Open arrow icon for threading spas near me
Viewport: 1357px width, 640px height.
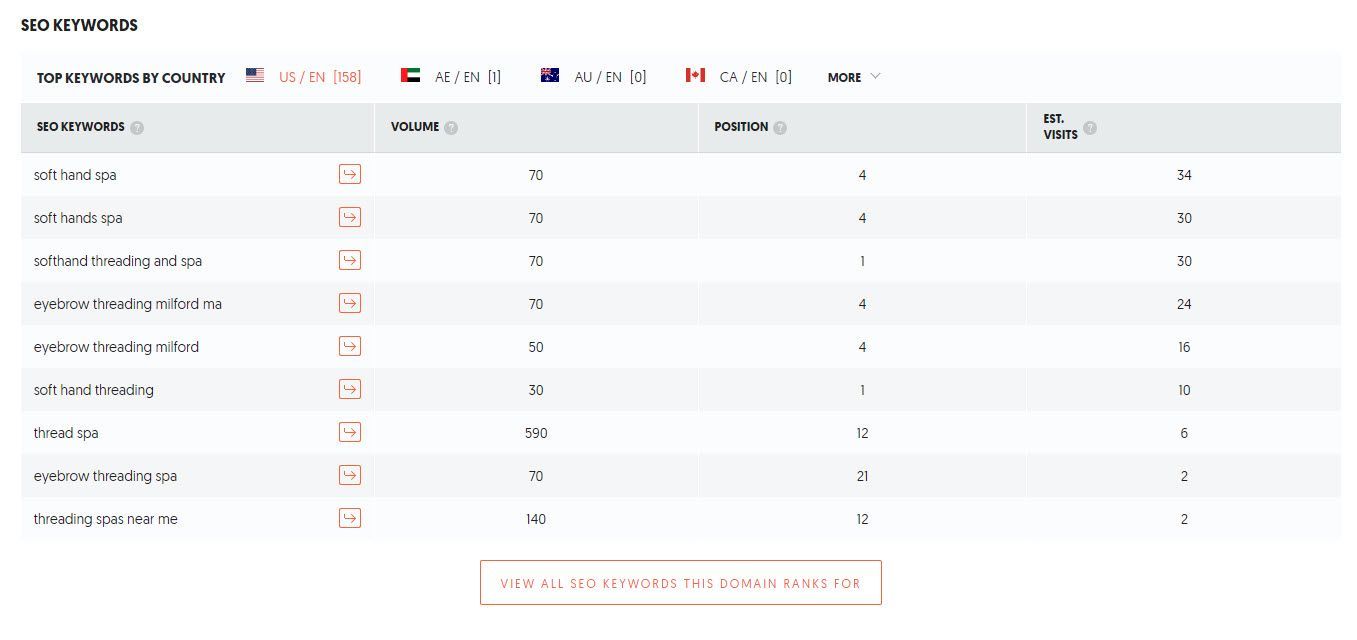coord(349,518)
